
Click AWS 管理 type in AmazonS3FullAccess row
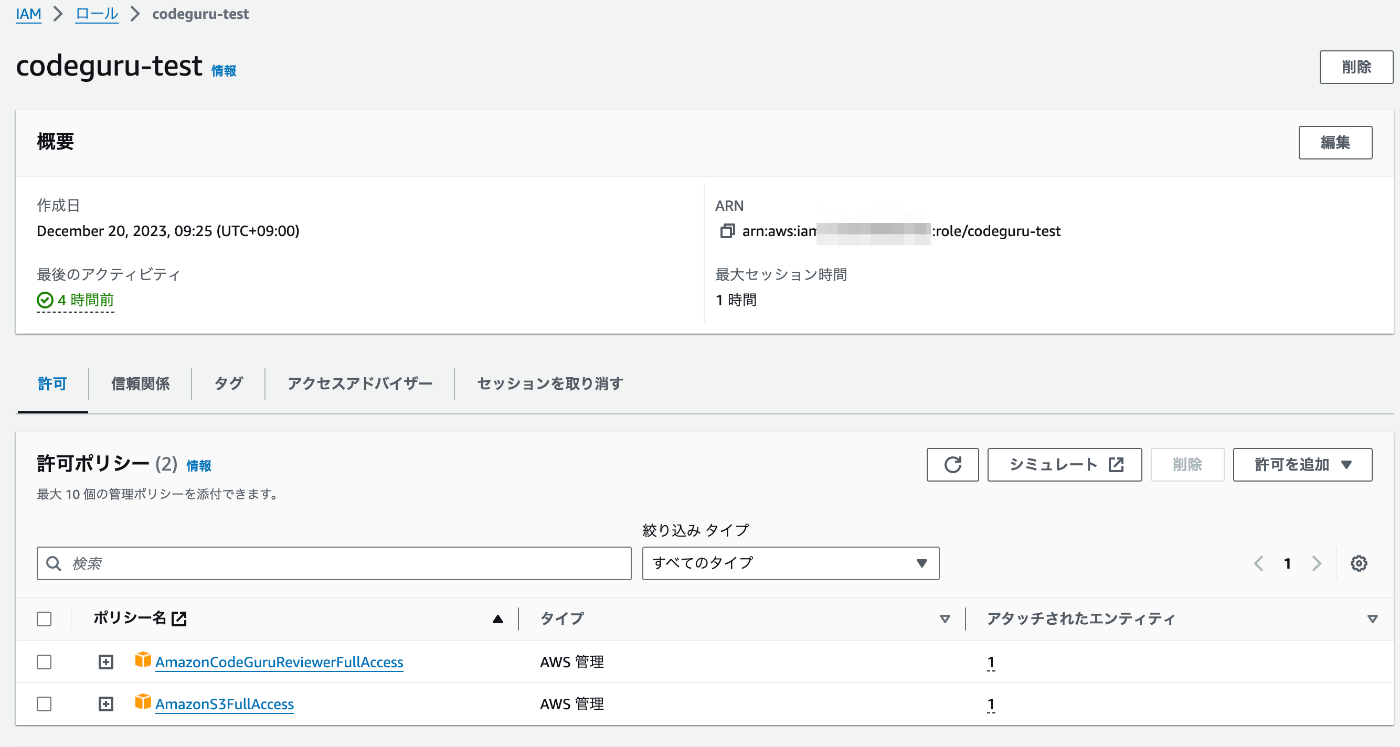coord(572,704)
